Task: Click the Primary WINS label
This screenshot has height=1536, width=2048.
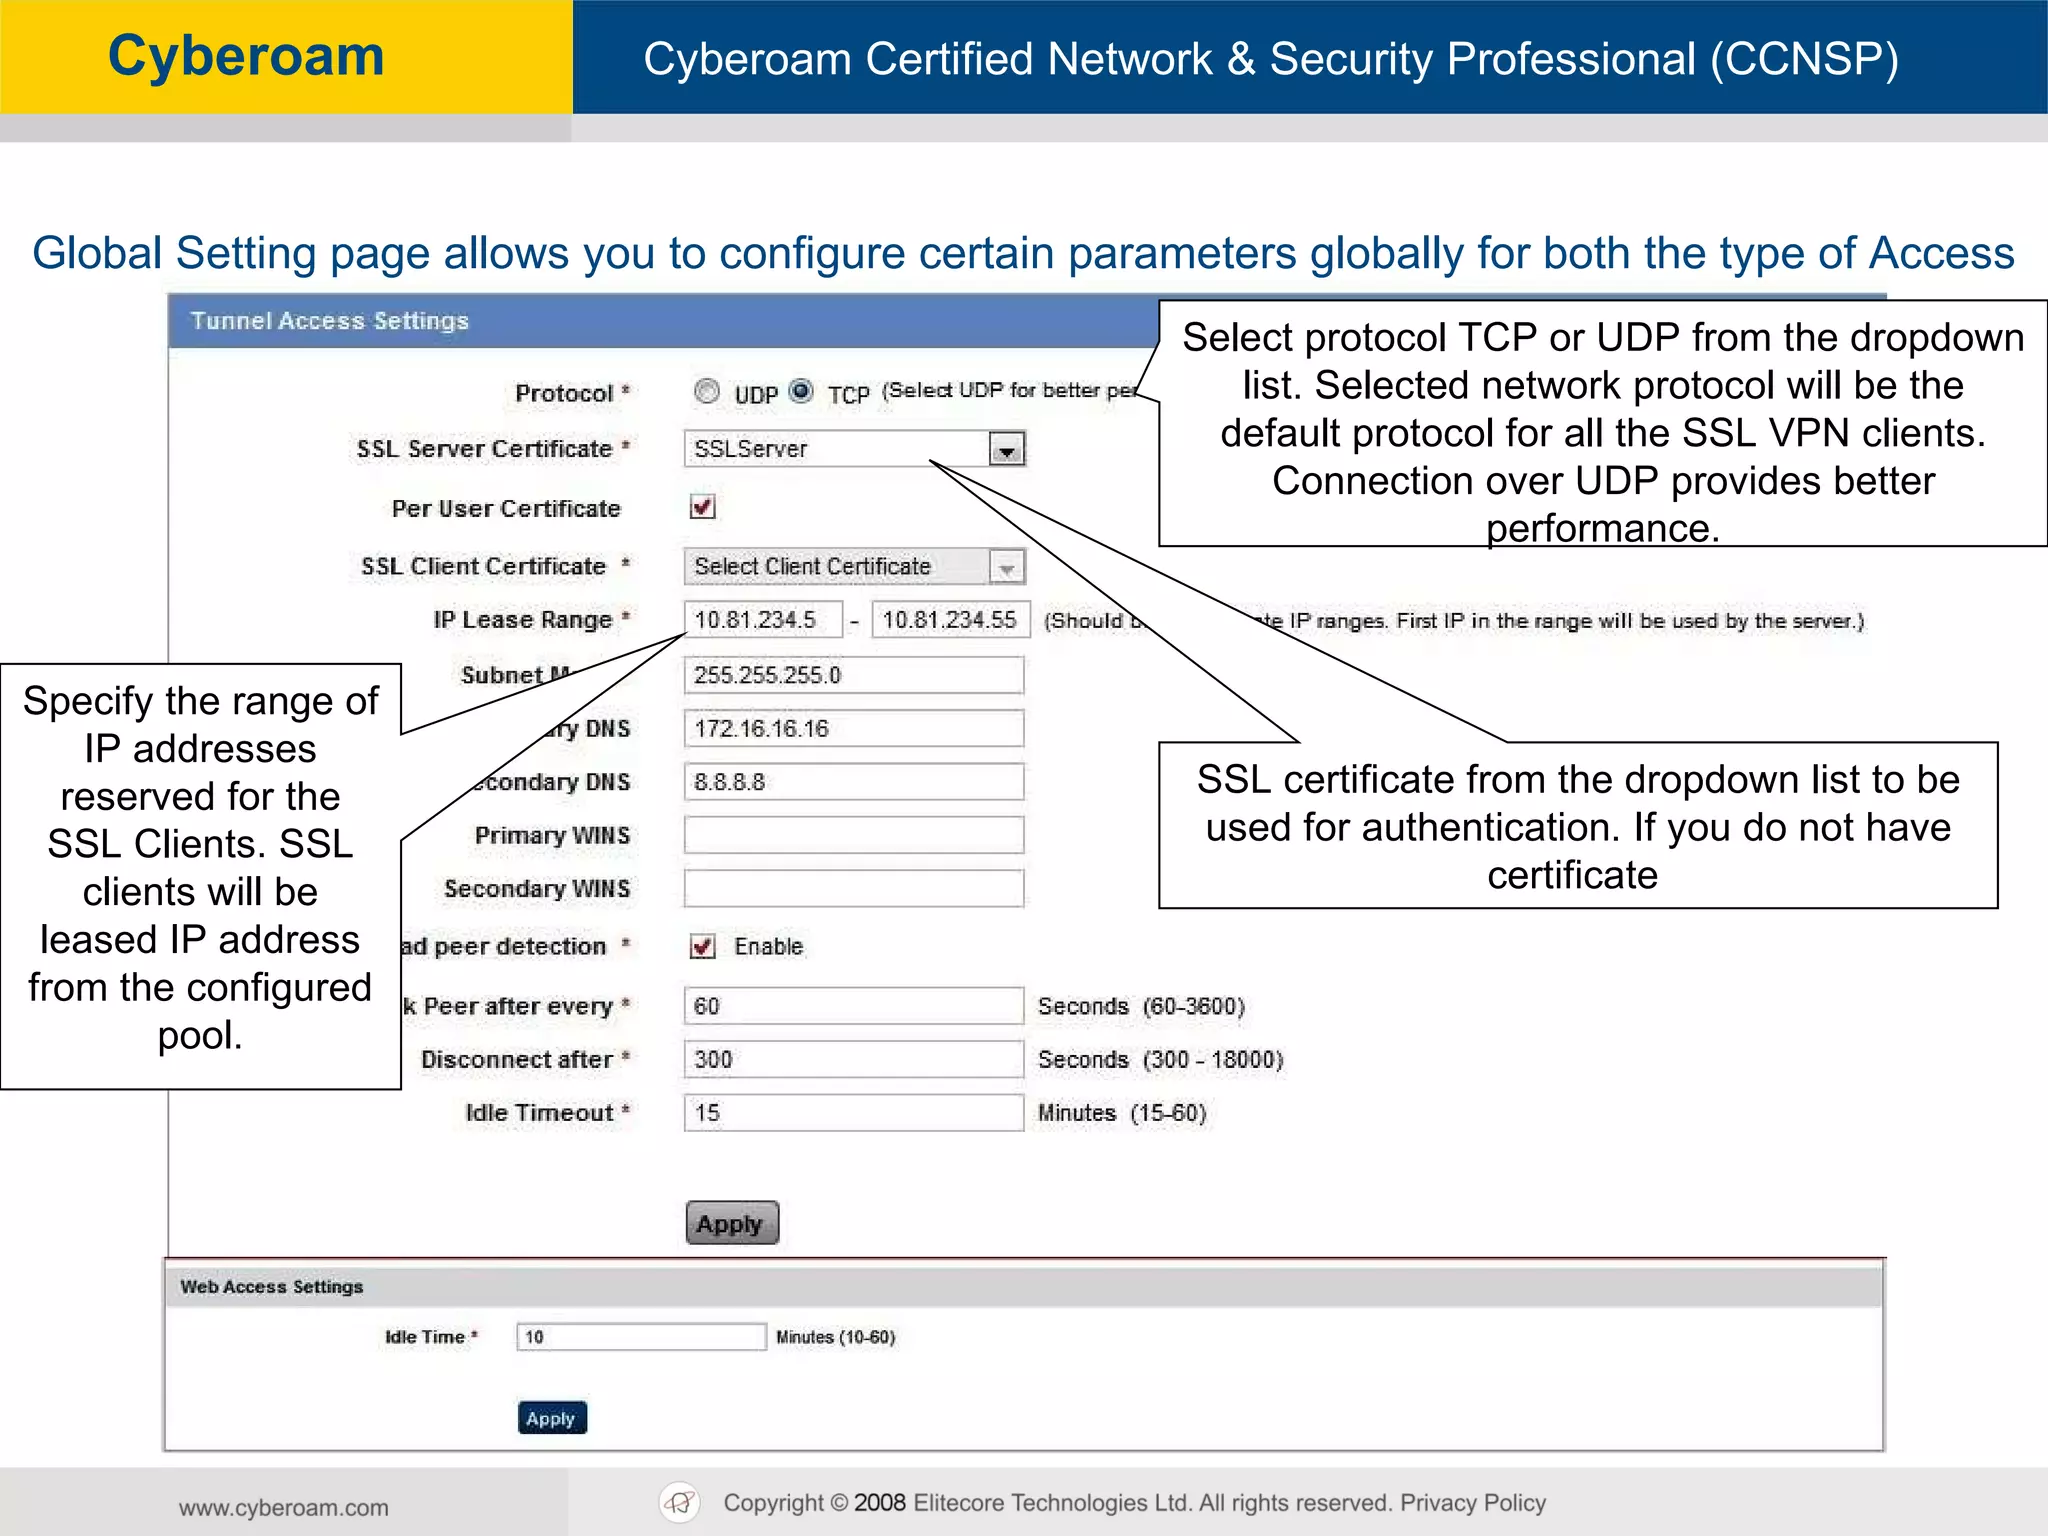Action: [552, 835]
